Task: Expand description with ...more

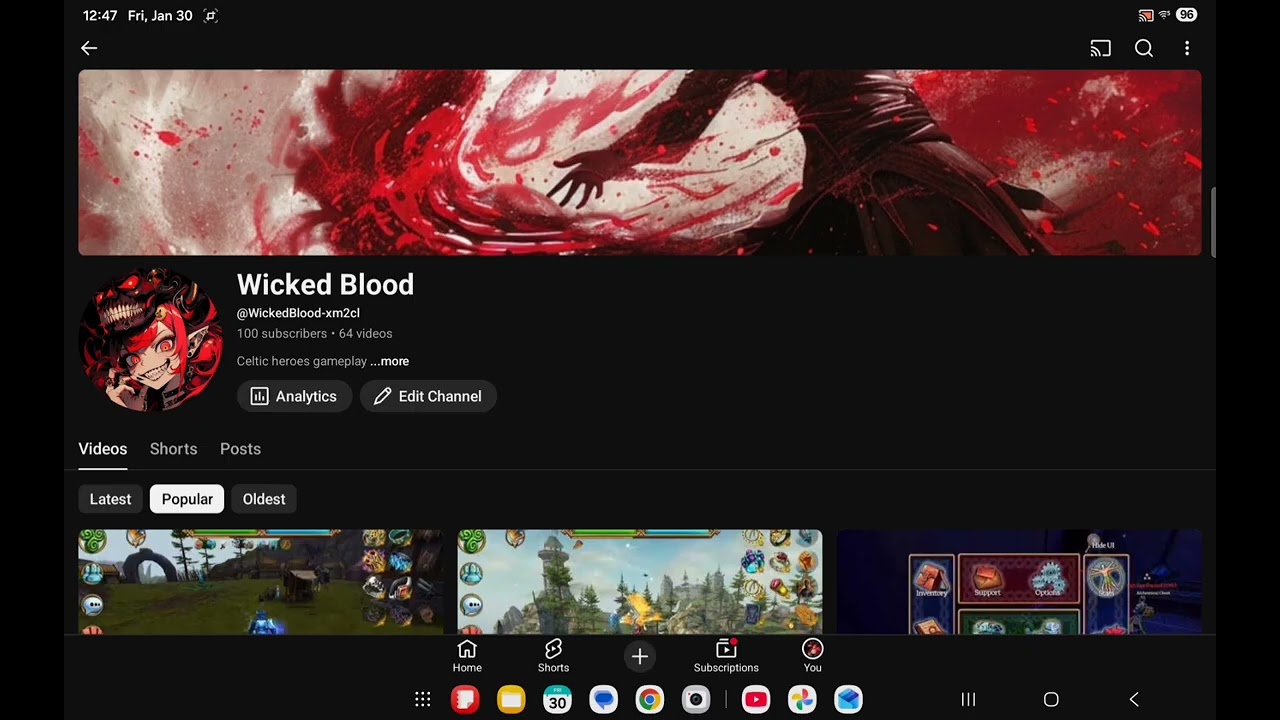Action: (390, 361)
